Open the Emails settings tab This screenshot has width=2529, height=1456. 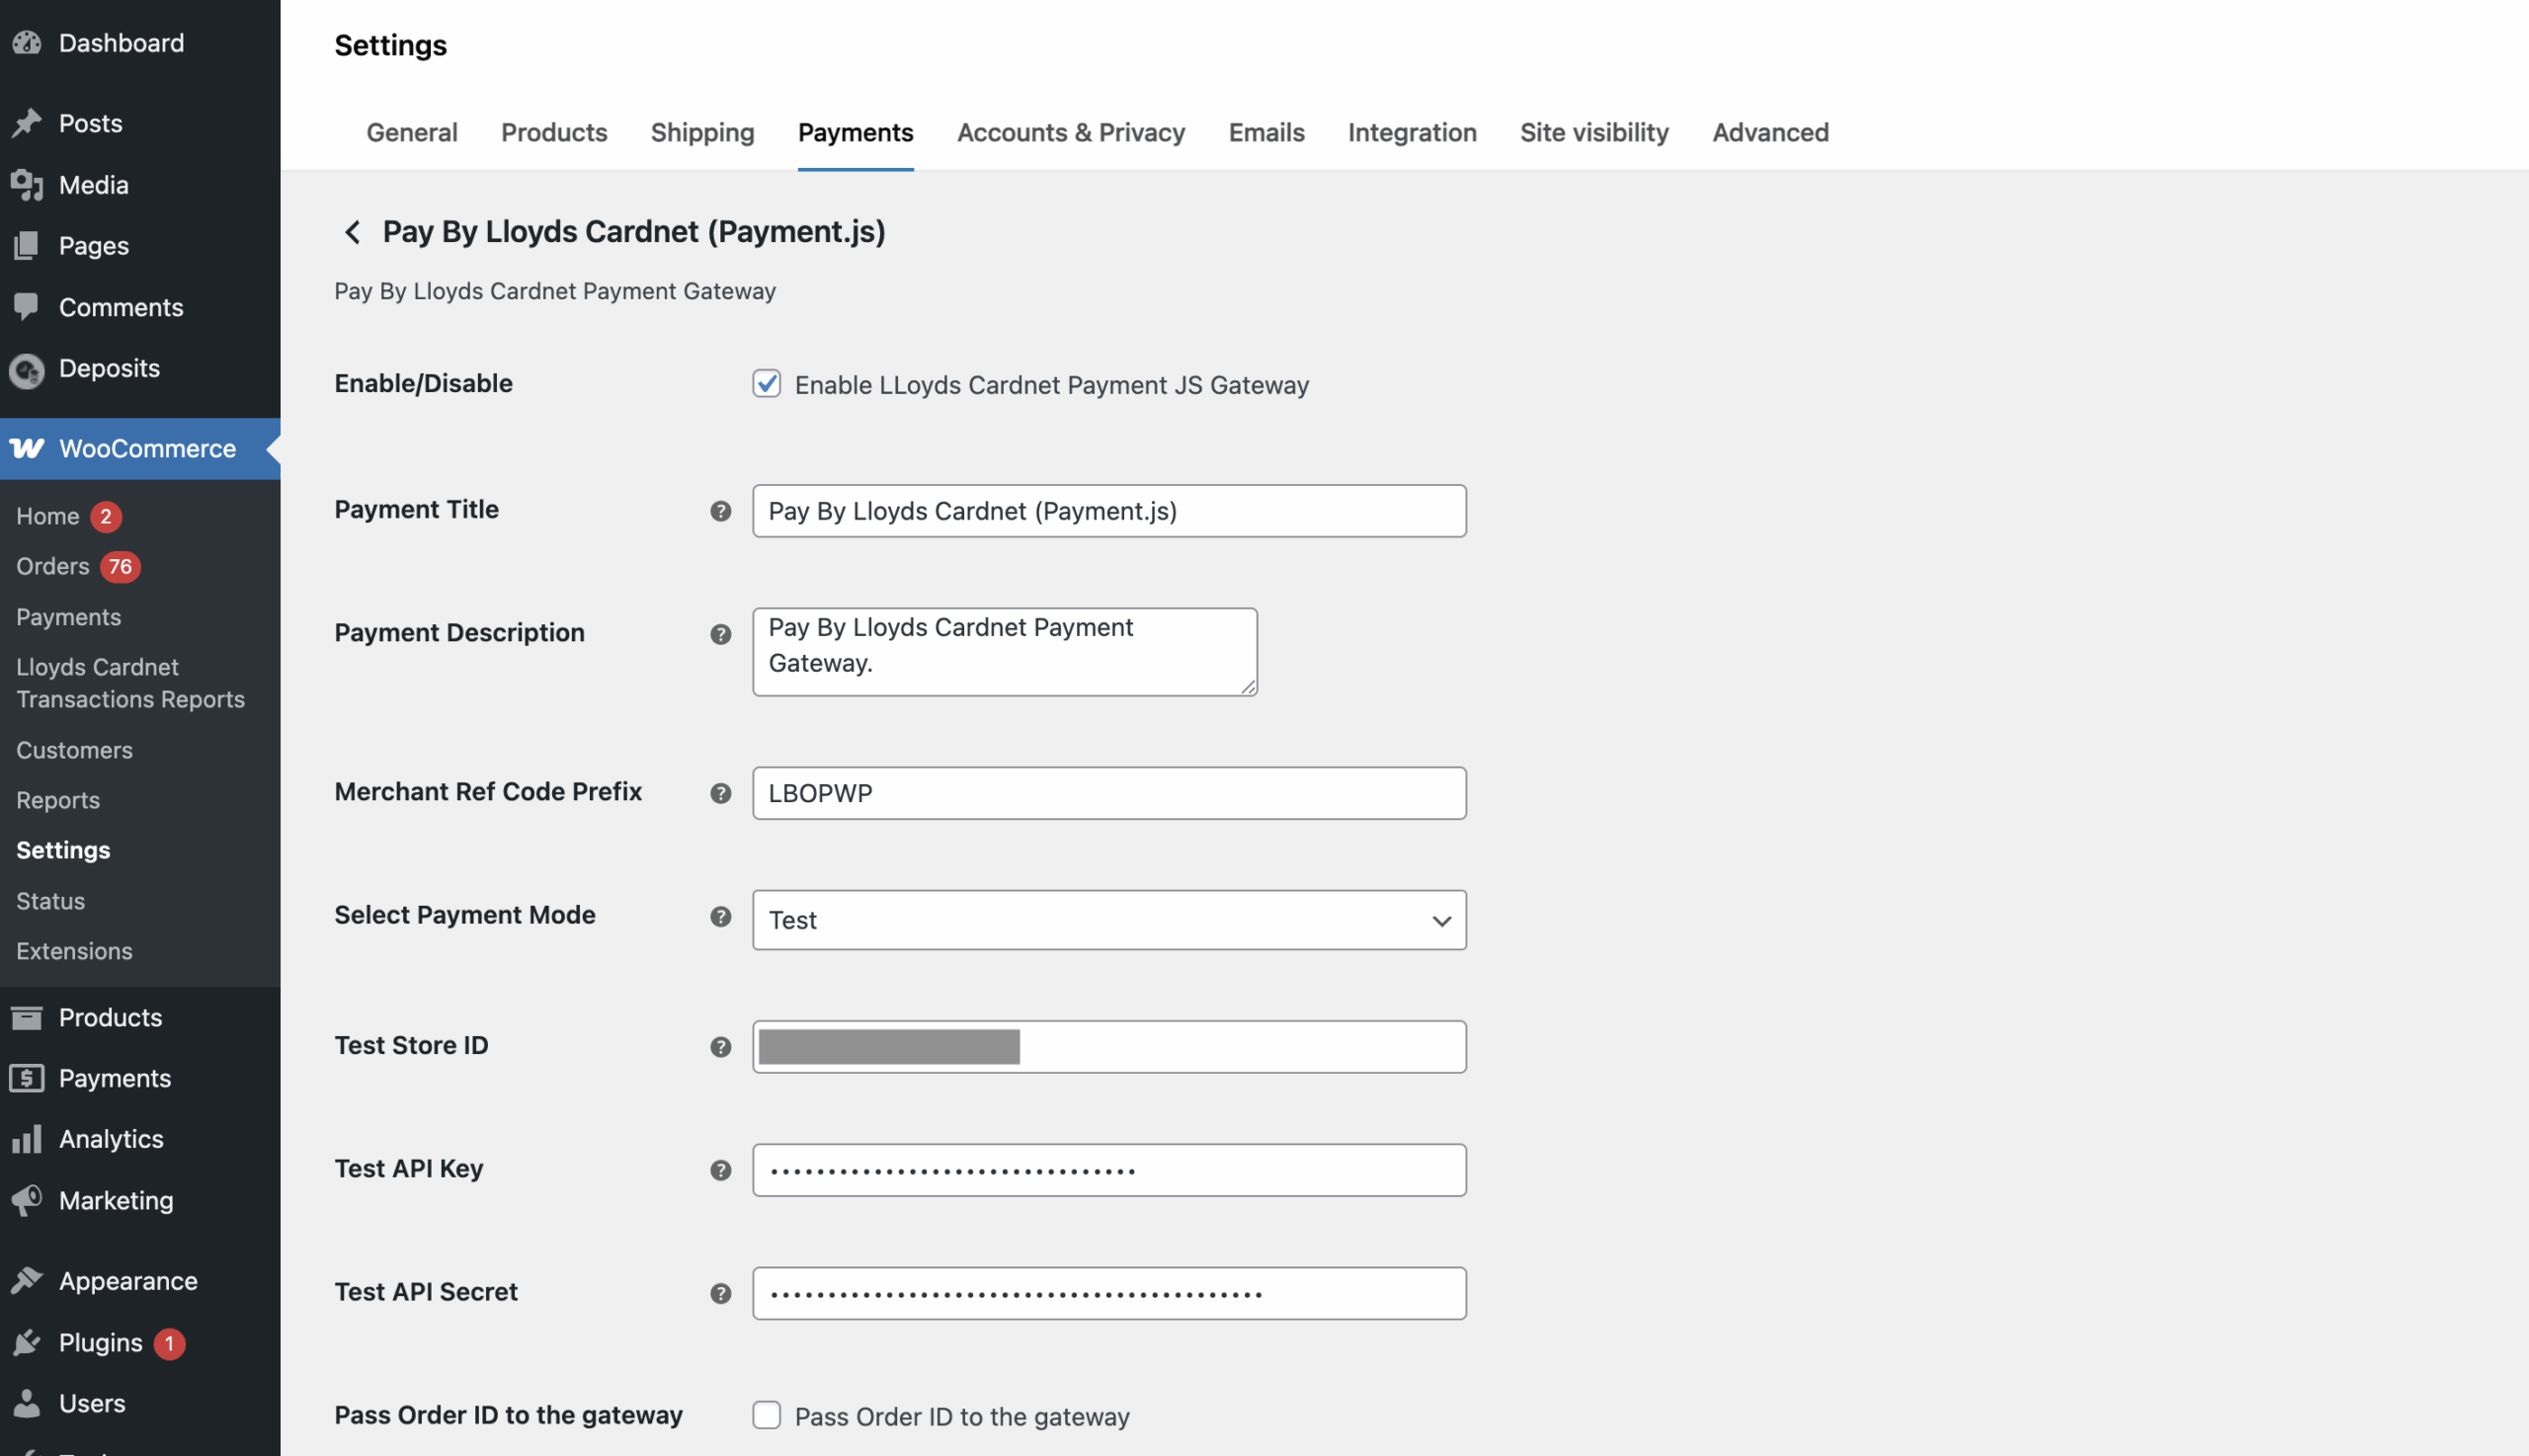coord(1266,132)
